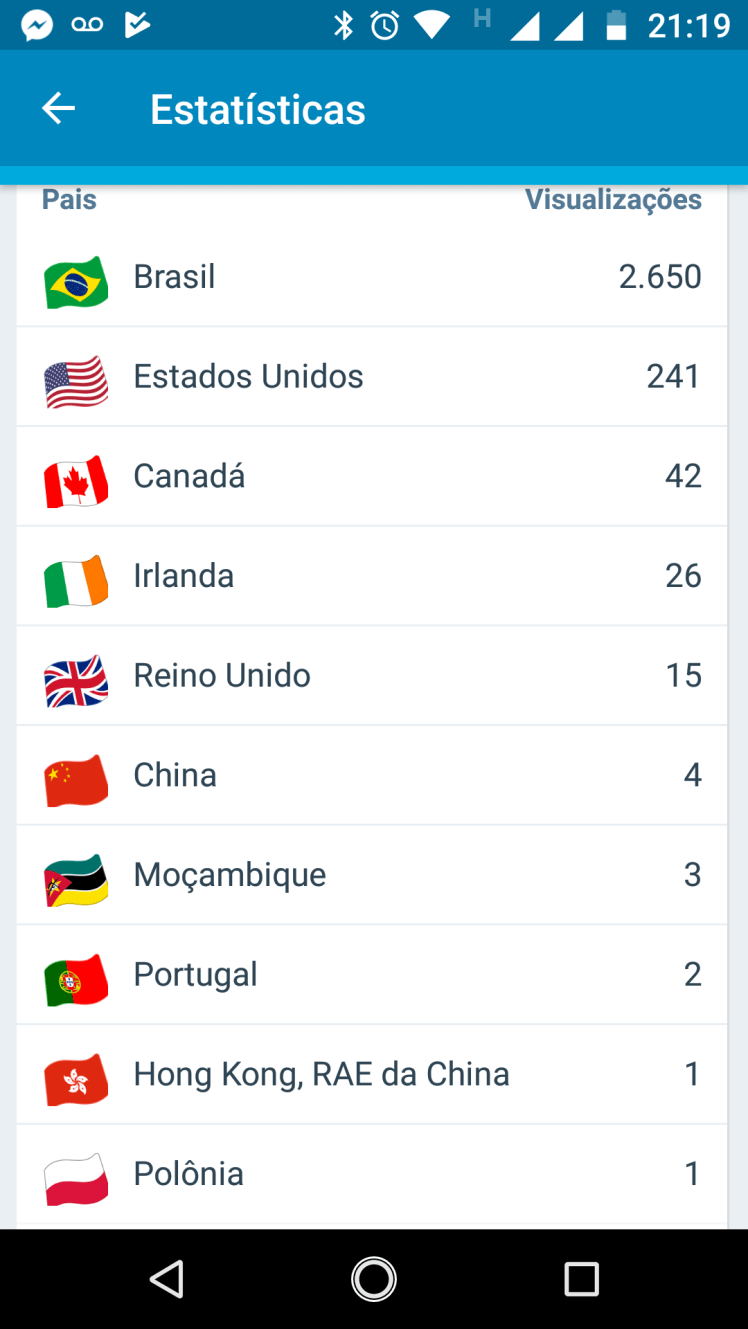748x1329 pixels.
Task: Tap the Brazil flag icon
Action: 76,281
